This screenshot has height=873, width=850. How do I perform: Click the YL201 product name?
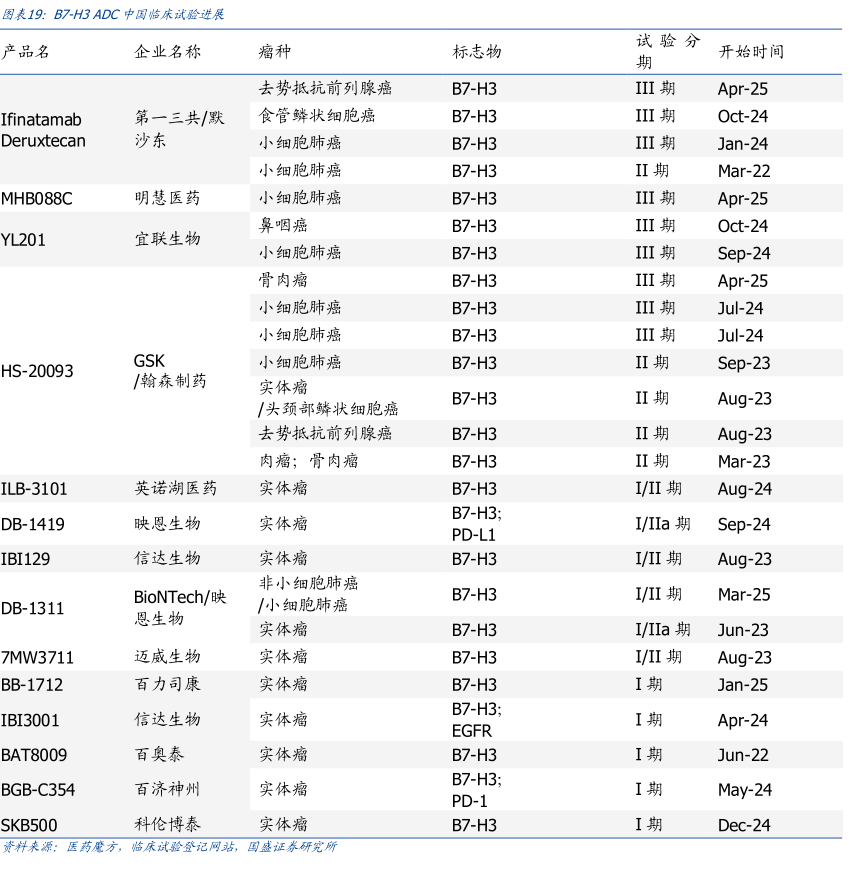tap(23, 240)
